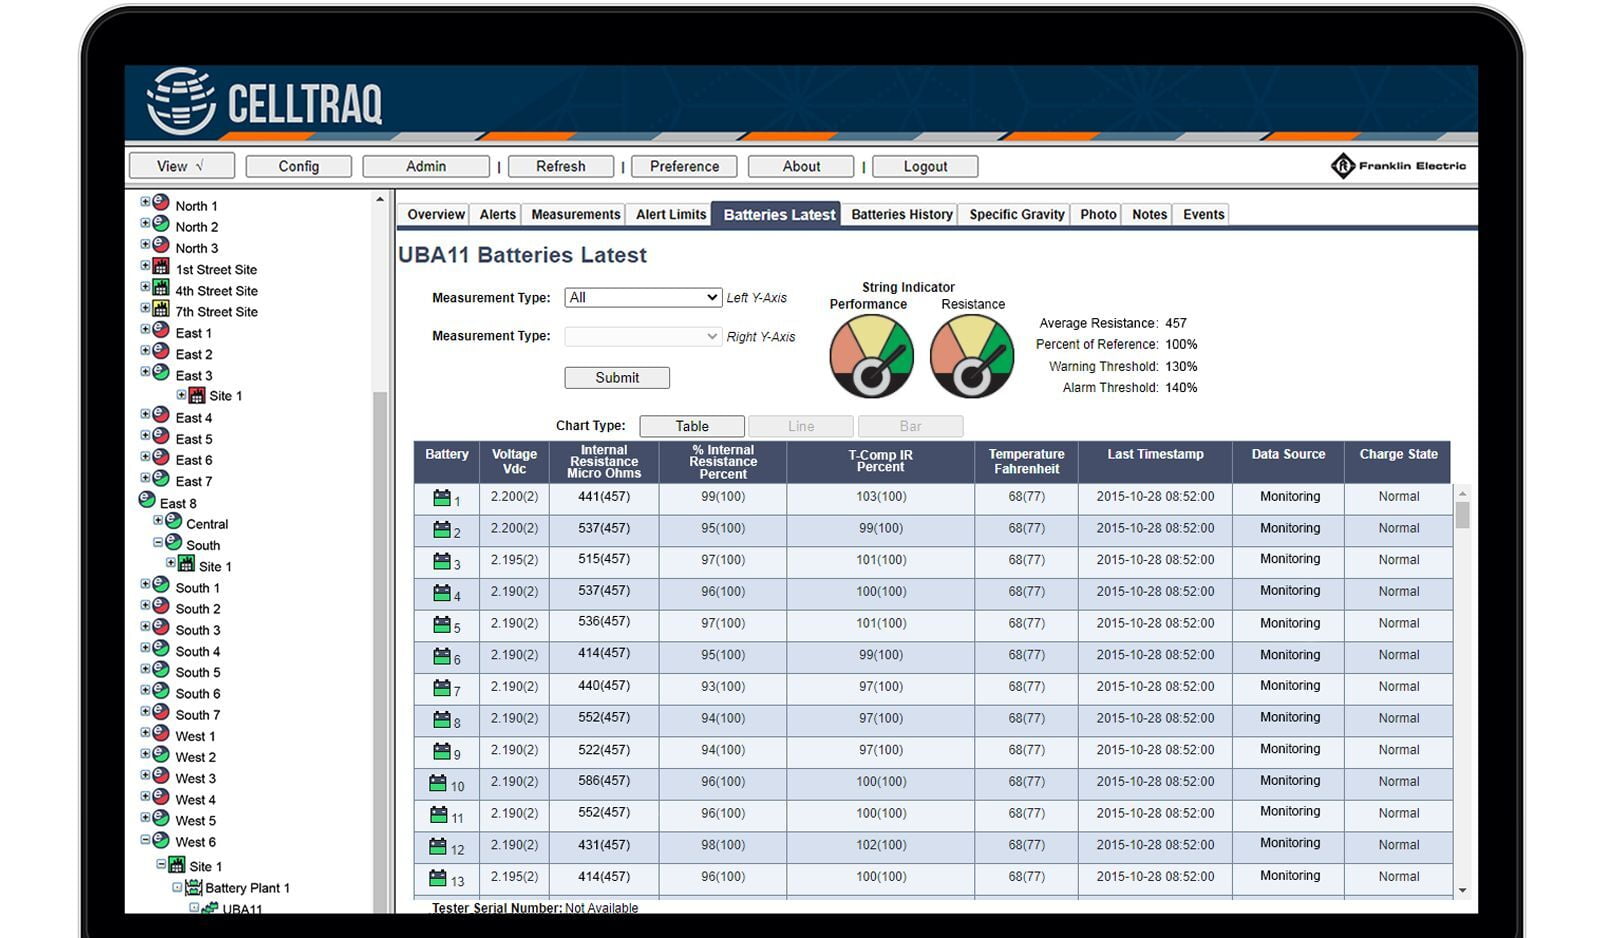1600x938 pixels.
Task: Click the East 8 region icon
Action: (x=147, y=500)
